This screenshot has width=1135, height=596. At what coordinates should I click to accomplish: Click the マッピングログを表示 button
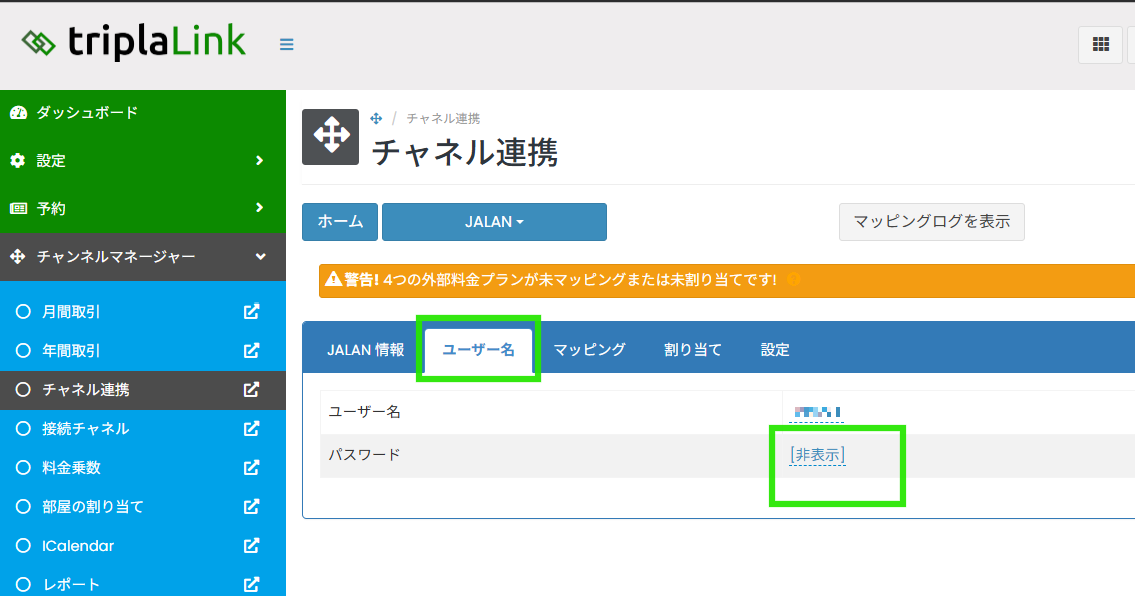click(931, 222)
